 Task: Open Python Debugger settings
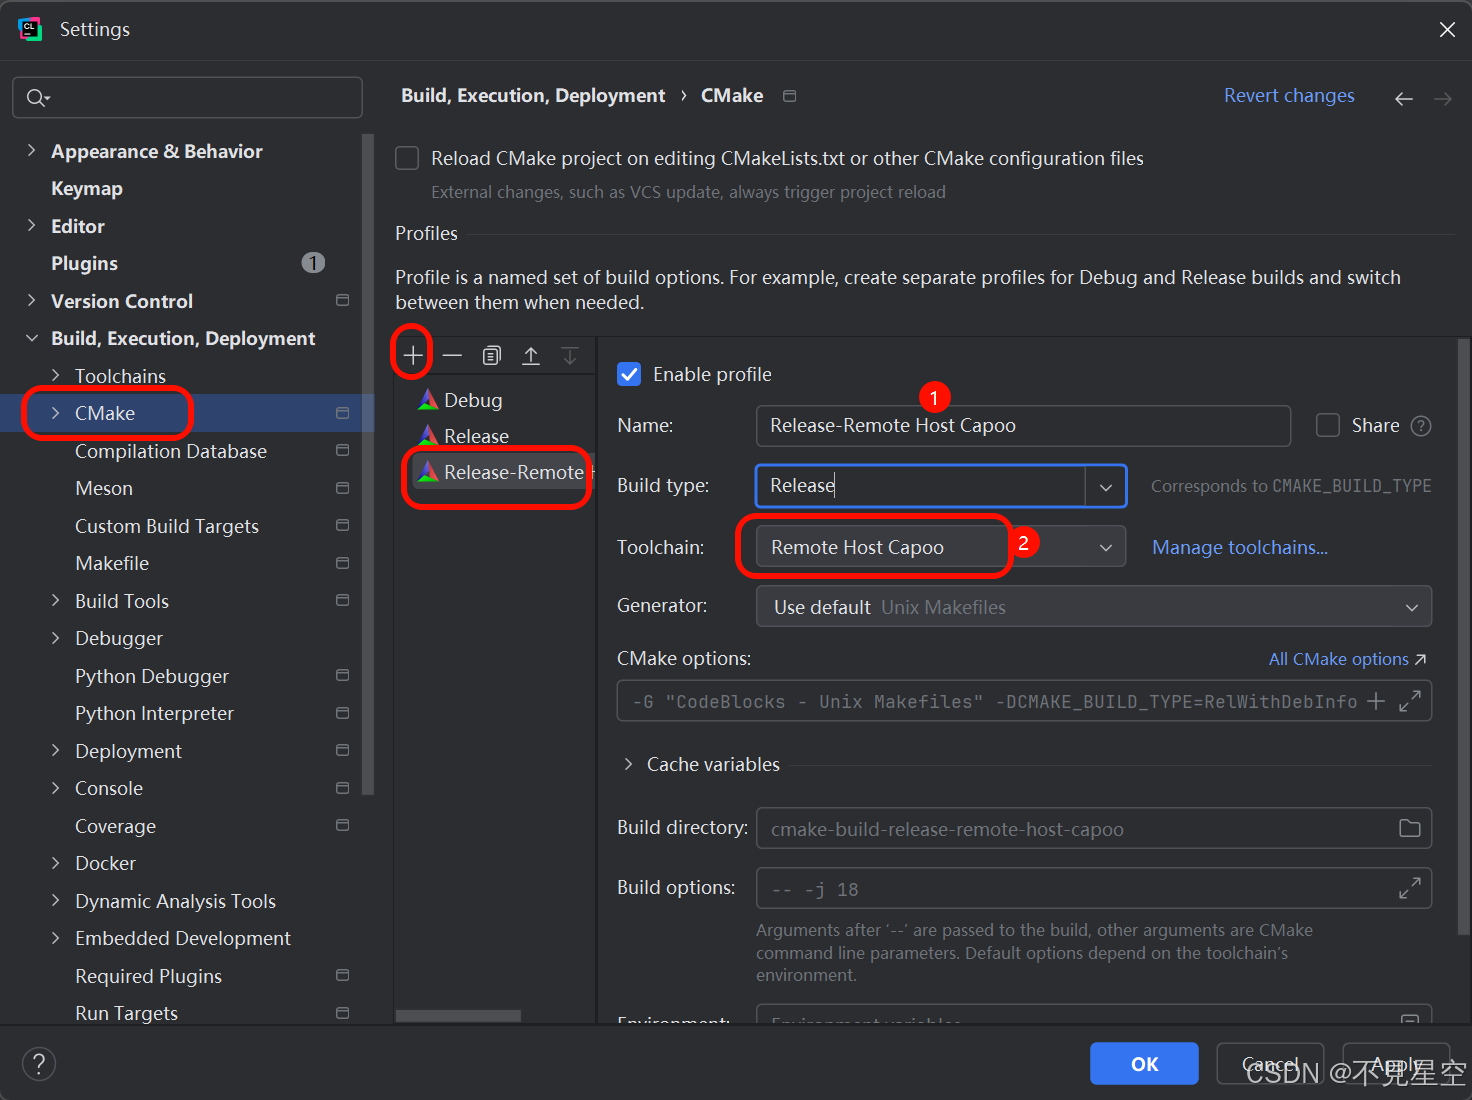(x=152, y=676)
